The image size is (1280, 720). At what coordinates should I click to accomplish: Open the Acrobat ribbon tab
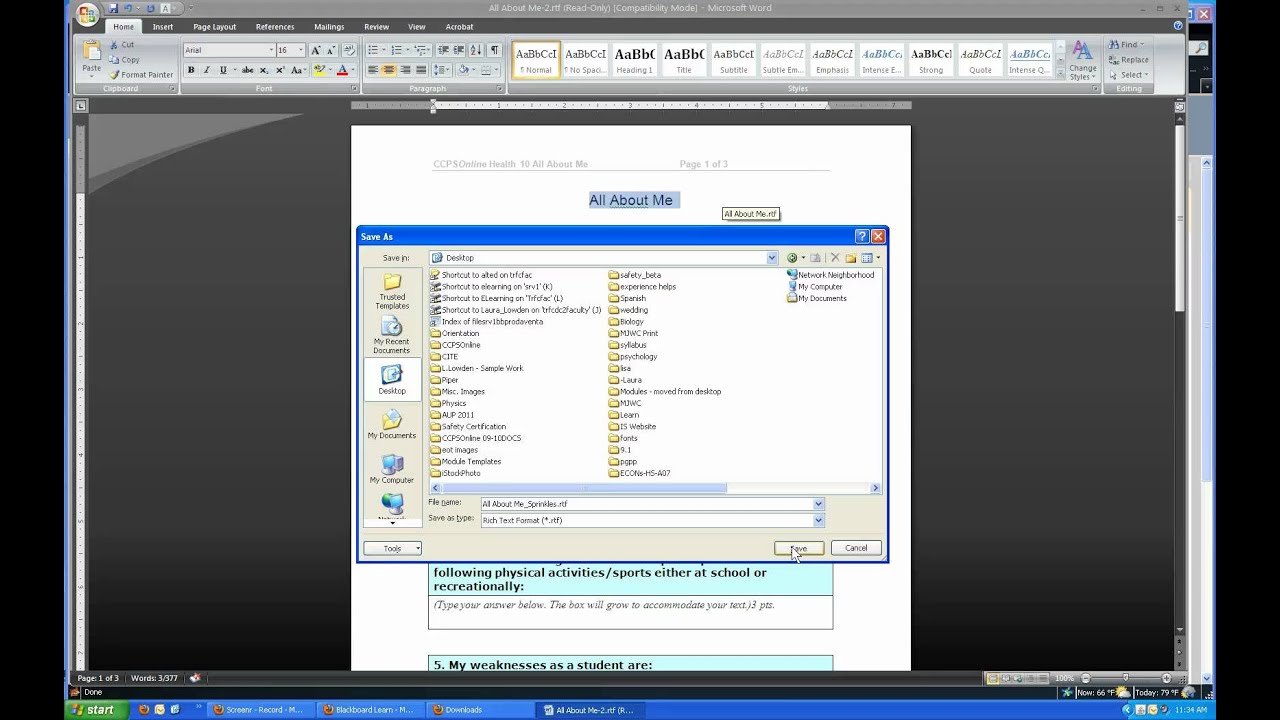460,27
